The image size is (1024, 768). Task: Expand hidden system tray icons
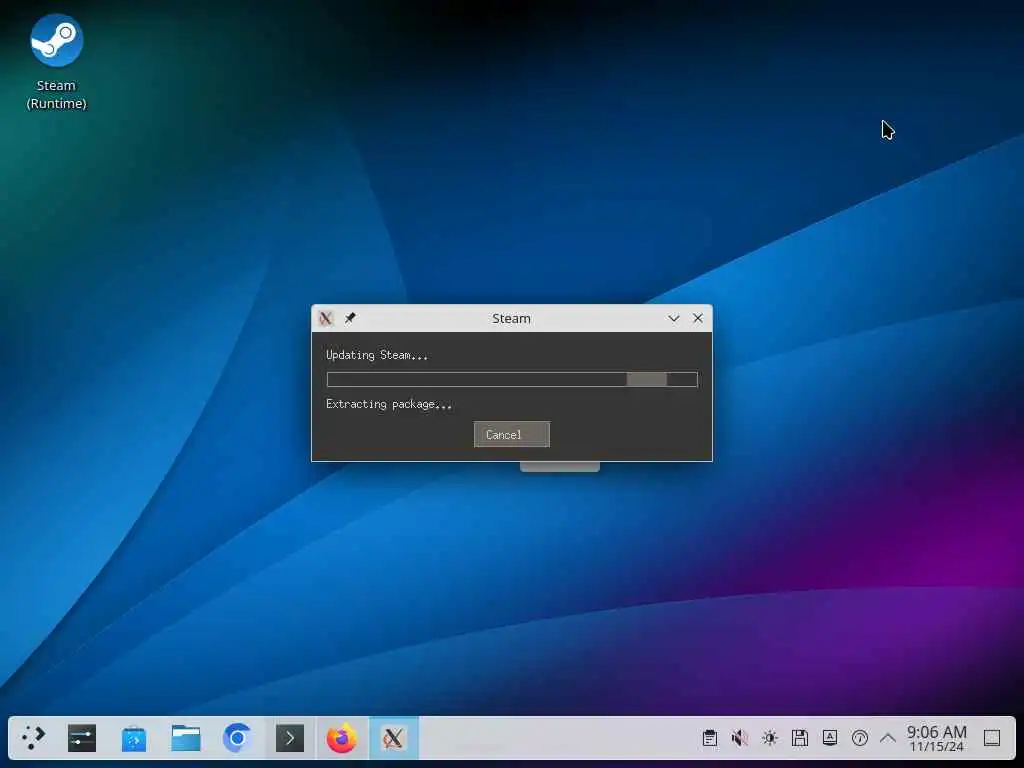888,738
